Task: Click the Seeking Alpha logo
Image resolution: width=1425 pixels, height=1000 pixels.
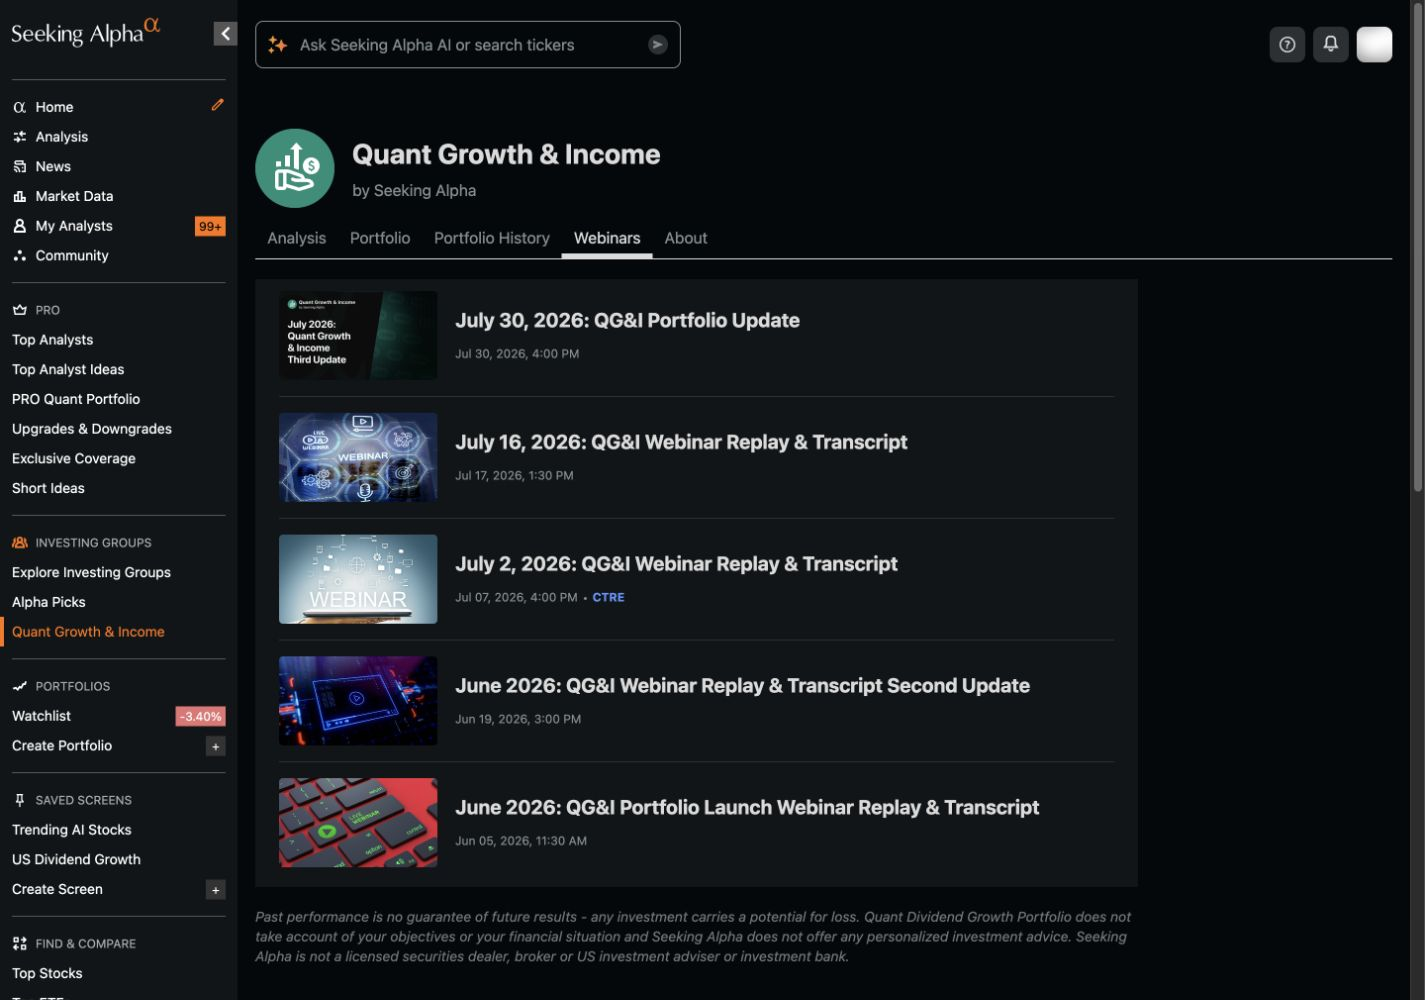Action: (x=85, y=32)
